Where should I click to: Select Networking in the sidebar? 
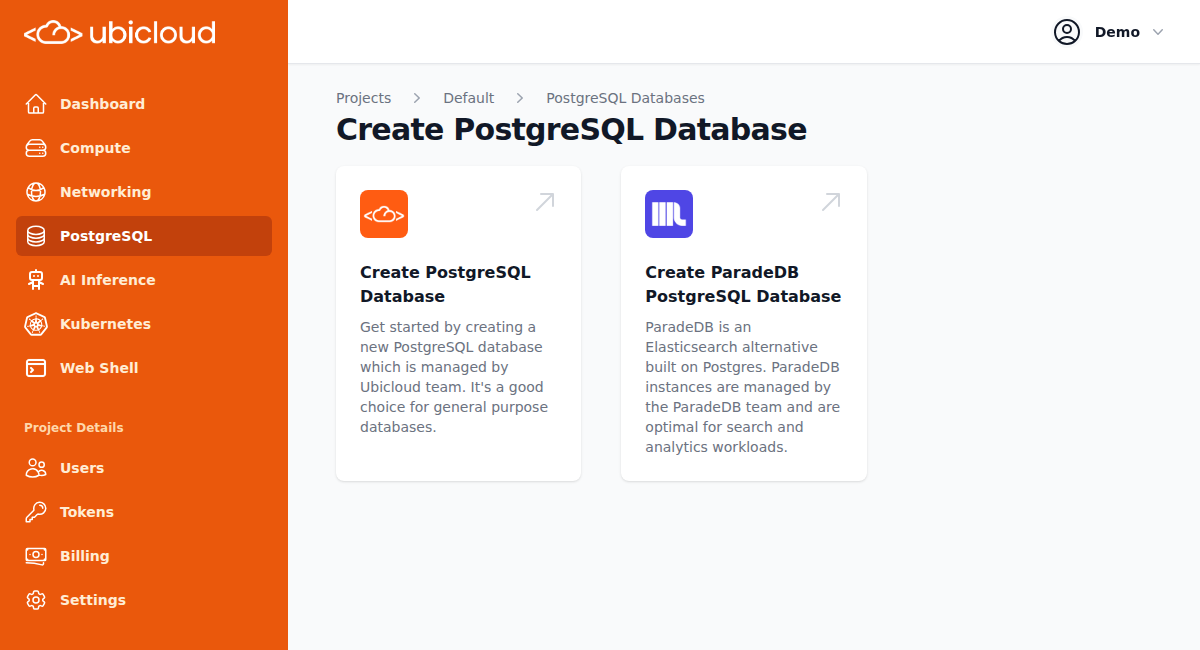click(x=144, y=192)
